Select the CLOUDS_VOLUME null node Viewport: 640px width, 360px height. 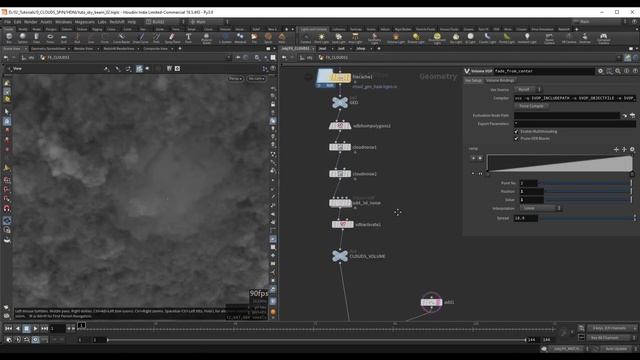340,256
